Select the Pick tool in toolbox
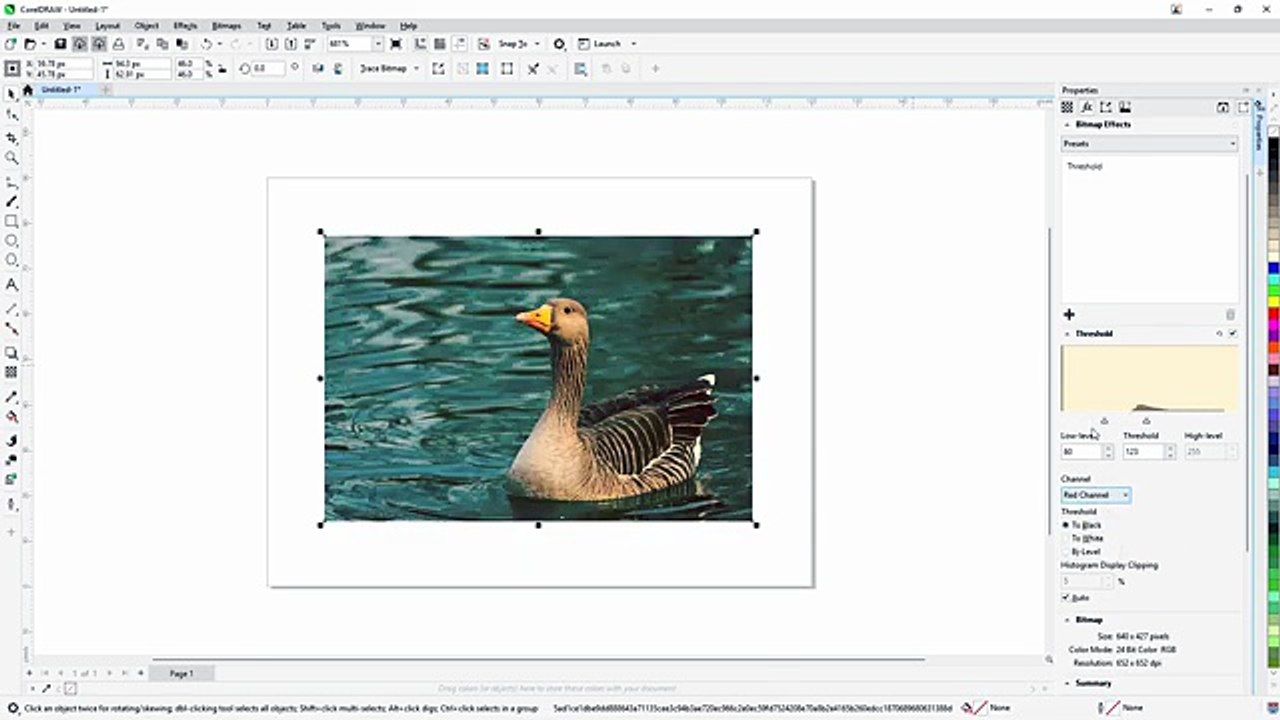Screen dimensions: 1280x720 click(12, 93)
